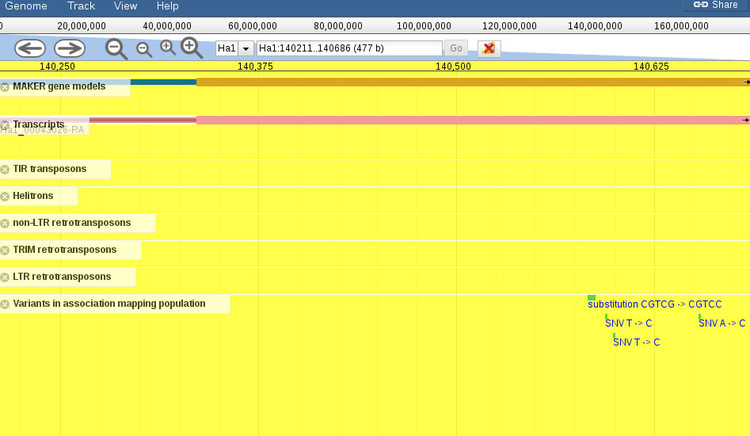Select the upper SNV T -> C variant

pos(628,323)
